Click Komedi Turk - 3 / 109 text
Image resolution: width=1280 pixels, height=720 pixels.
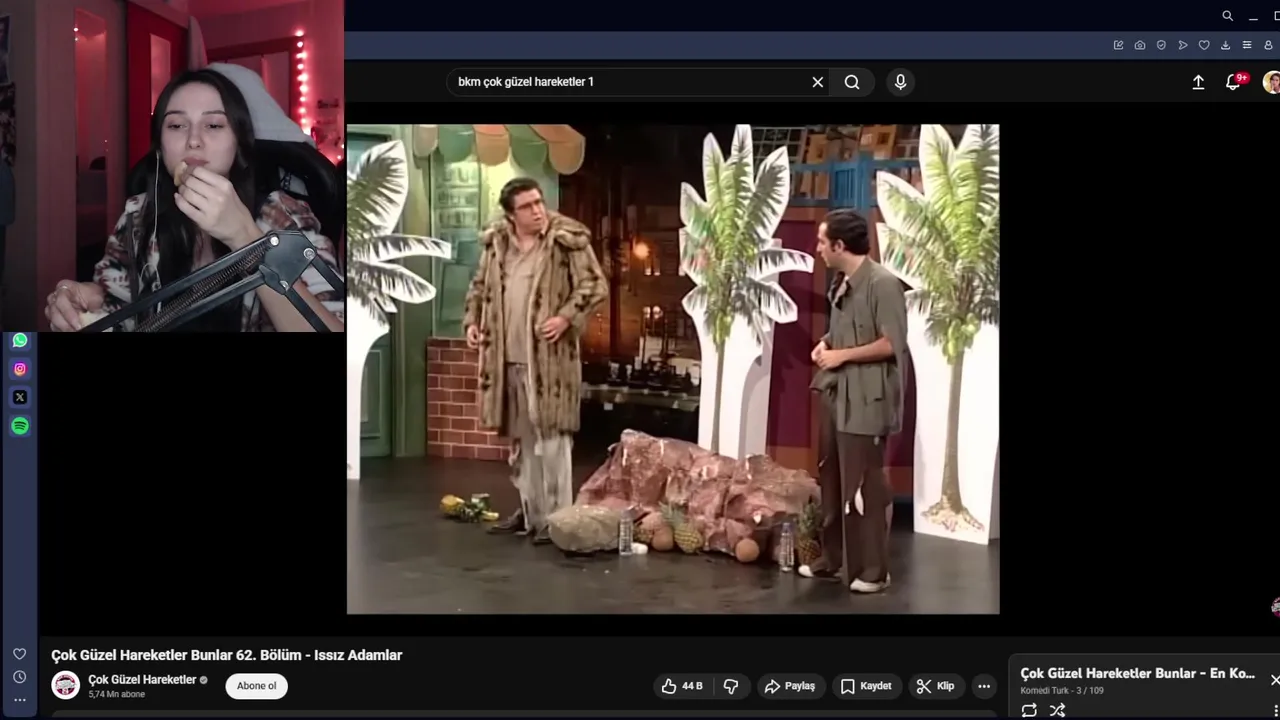1062,691
